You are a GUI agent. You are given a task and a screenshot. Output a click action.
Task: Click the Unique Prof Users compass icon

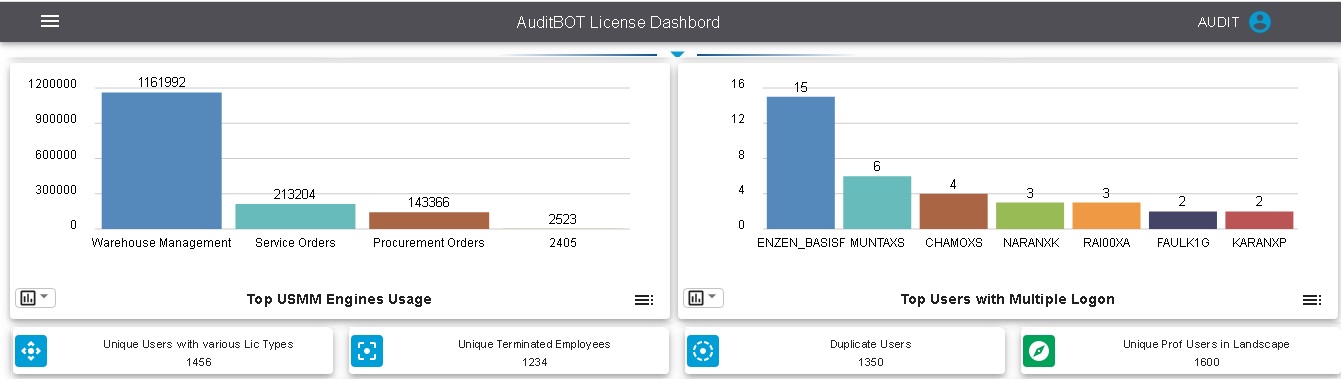(x=1039, y=351)
